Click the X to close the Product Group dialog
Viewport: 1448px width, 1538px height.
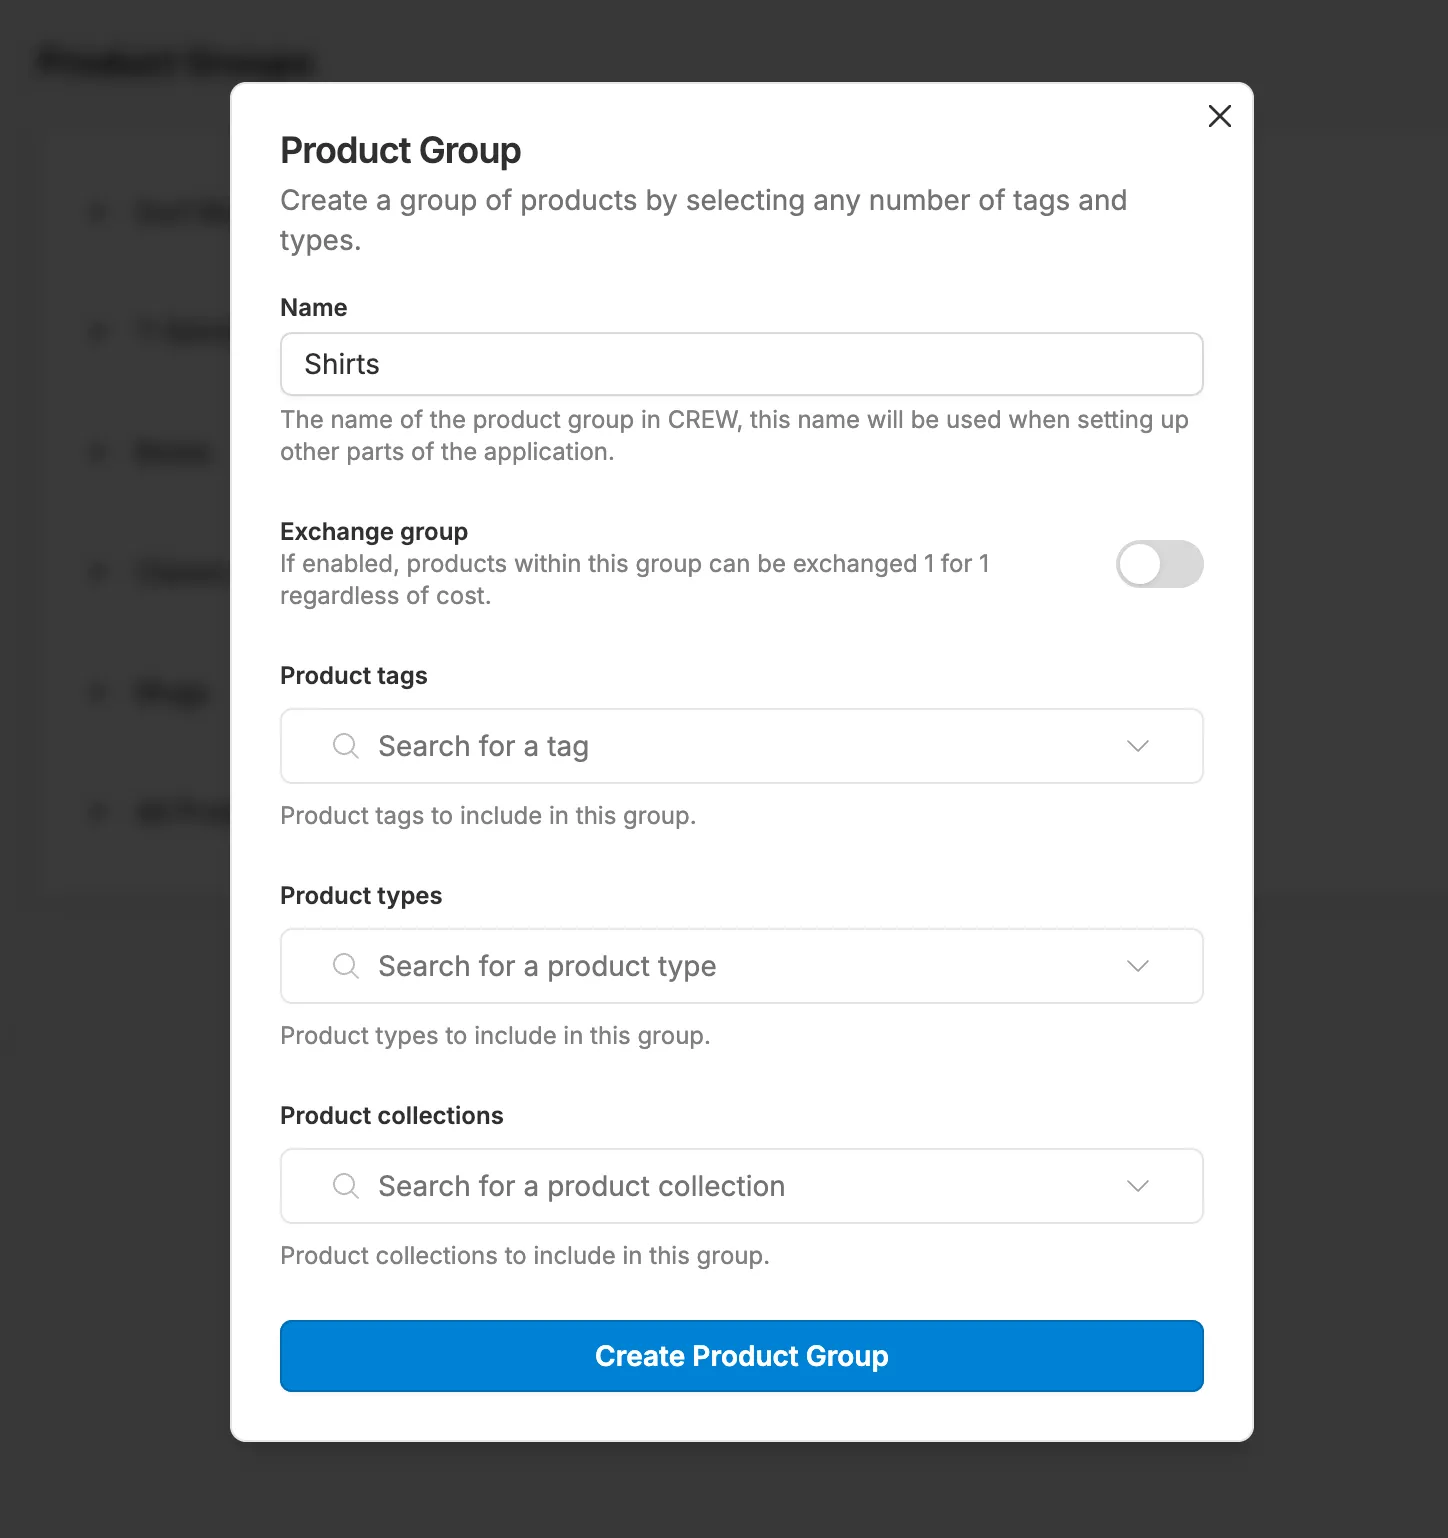pyautogui.click(x=1219, y=116)
